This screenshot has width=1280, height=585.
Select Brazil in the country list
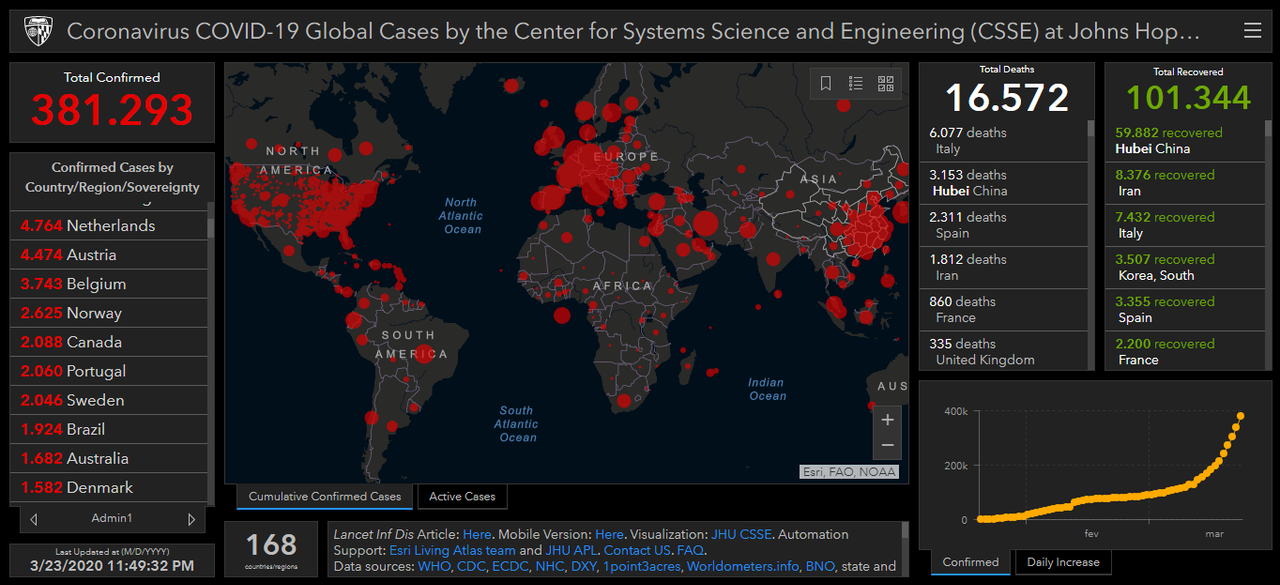pos(108,429)
